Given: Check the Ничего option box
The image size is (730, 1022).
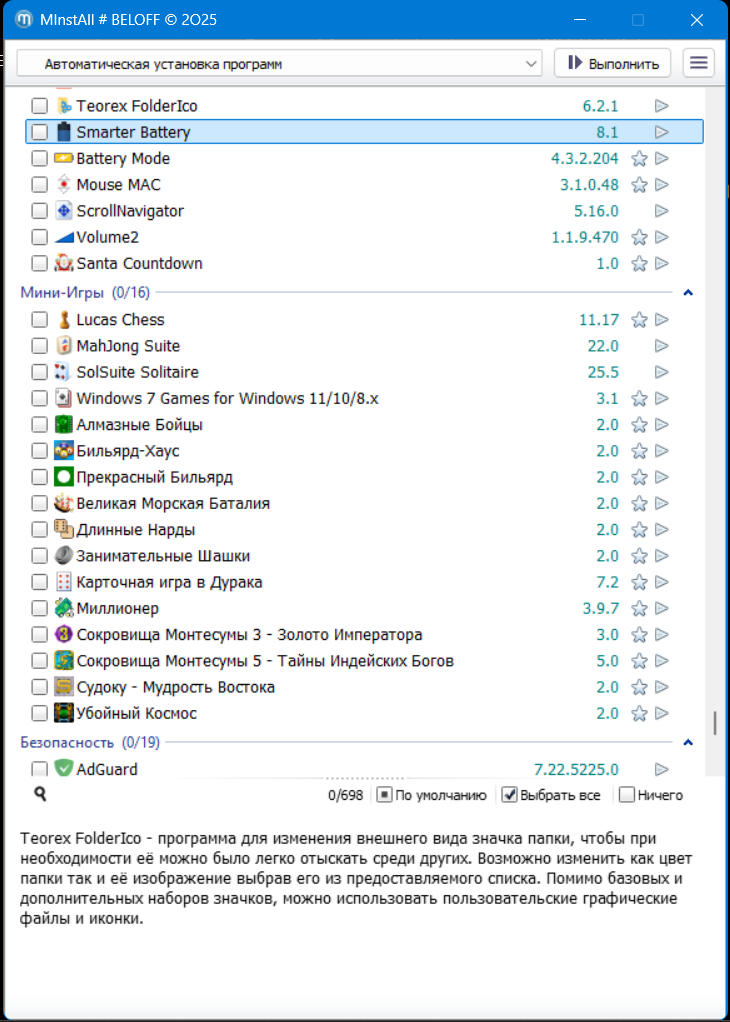Looking at the screenshot, I should (627, 795).
